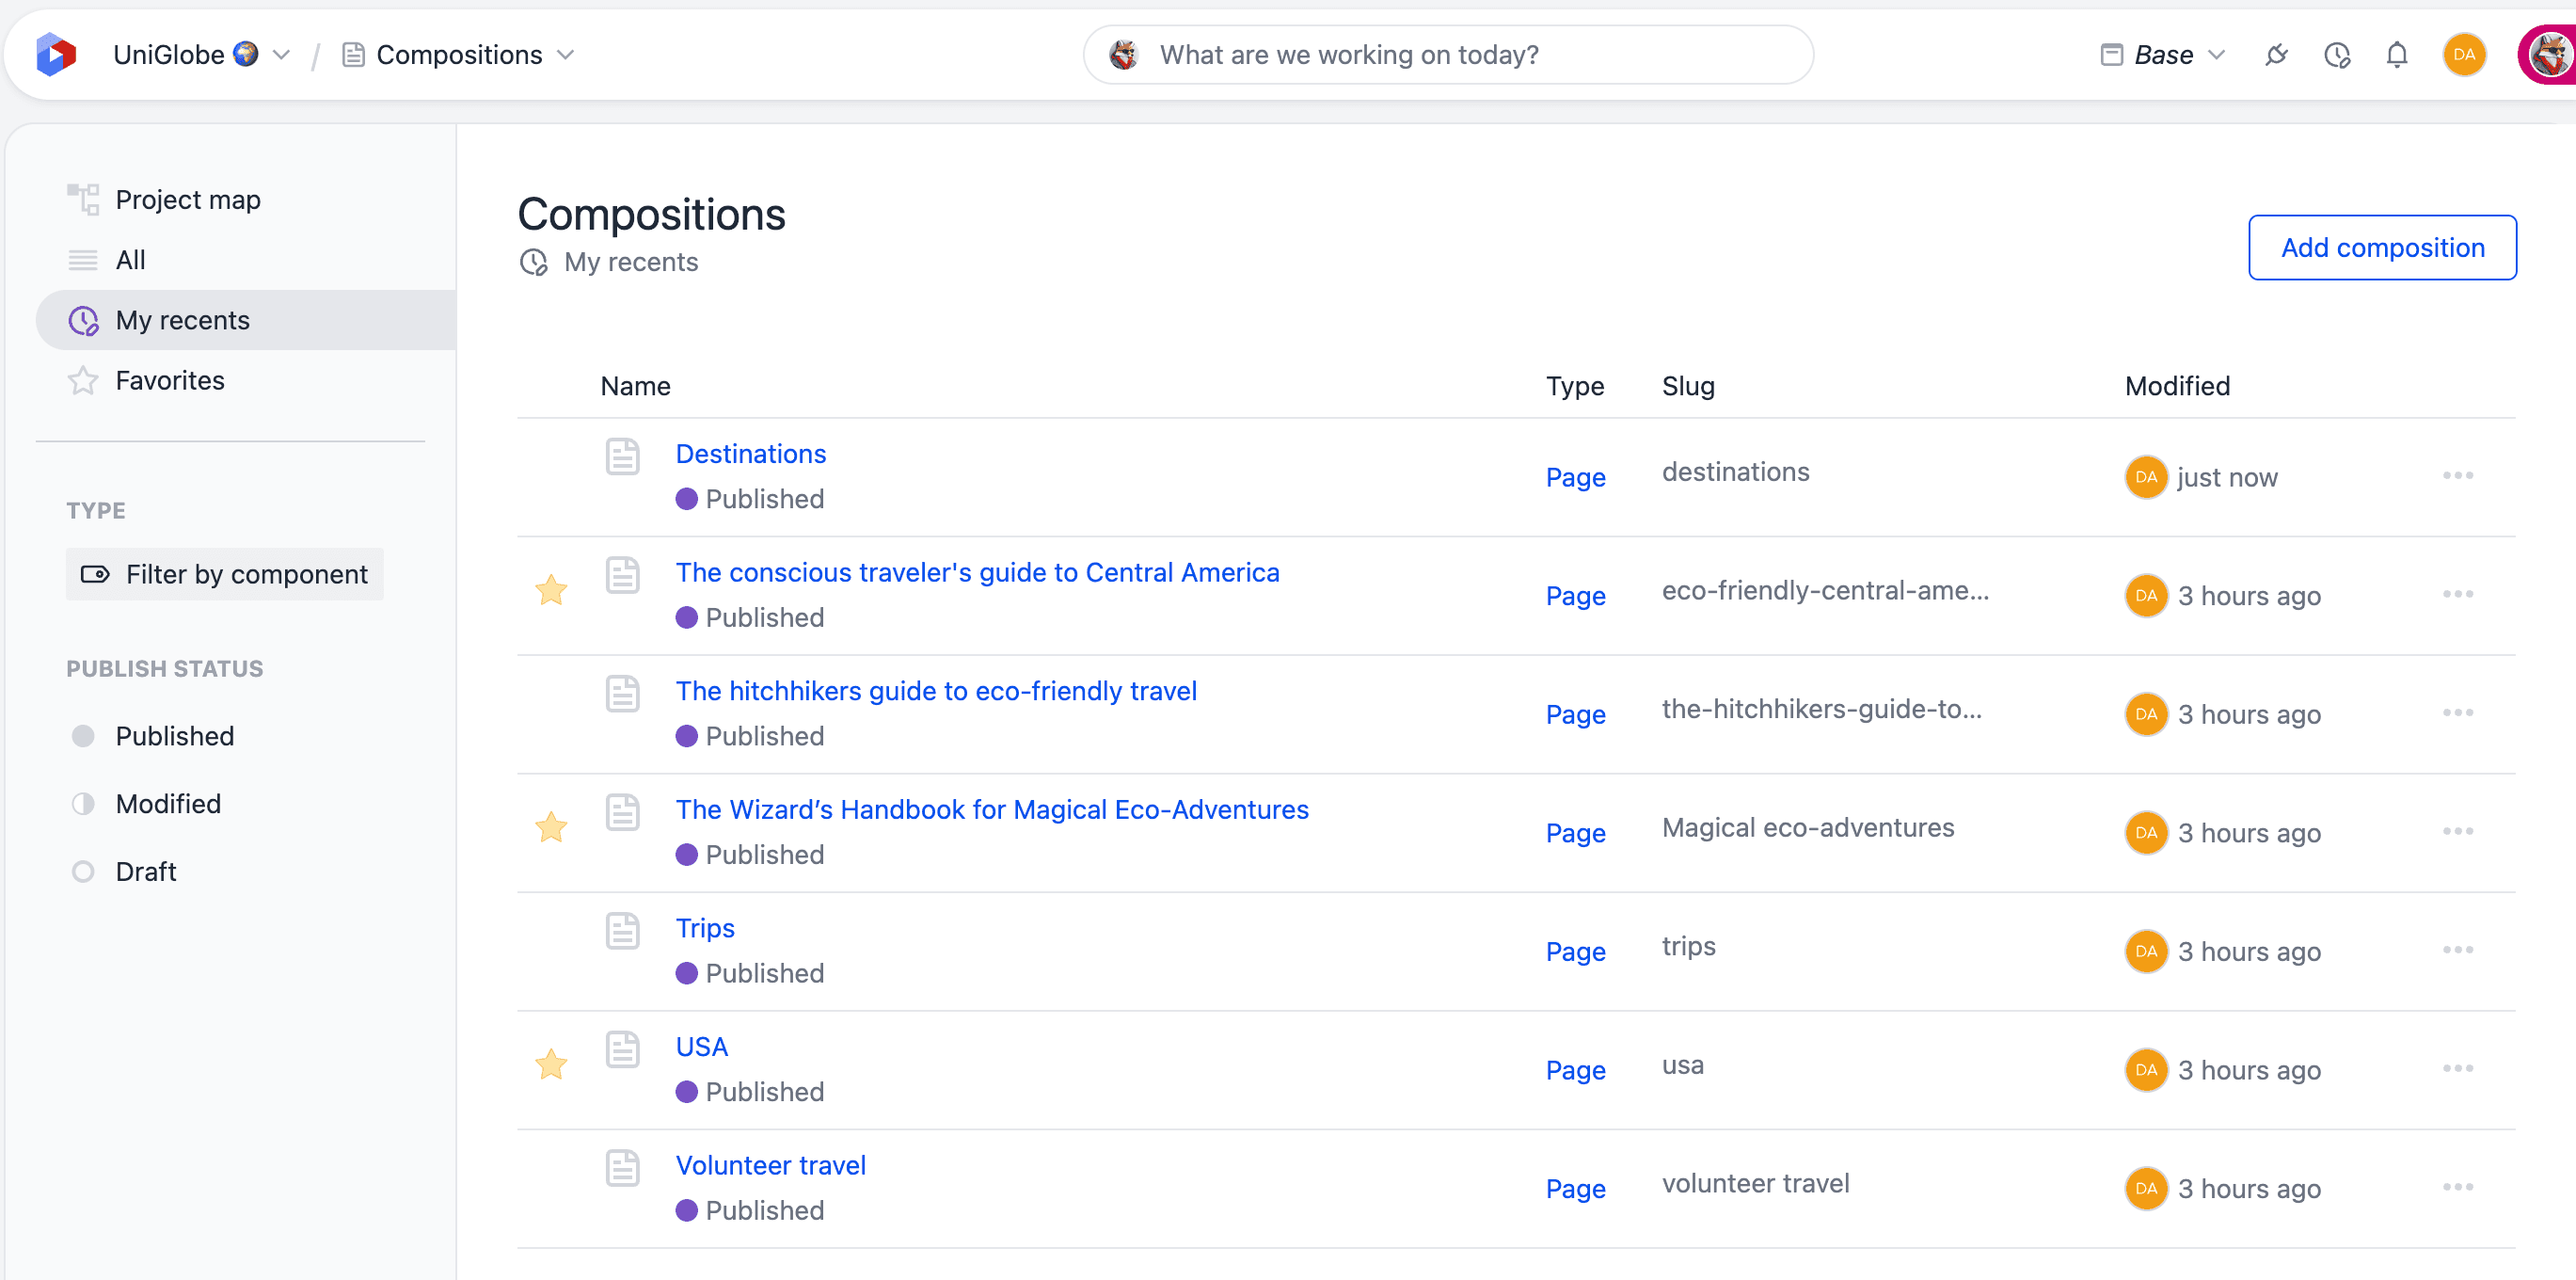Viewport: 2576px width, 1280px height.
Task: Click the document icon beside Volunteer travel
Action: pyautogui.click(x=622, y=1167)
